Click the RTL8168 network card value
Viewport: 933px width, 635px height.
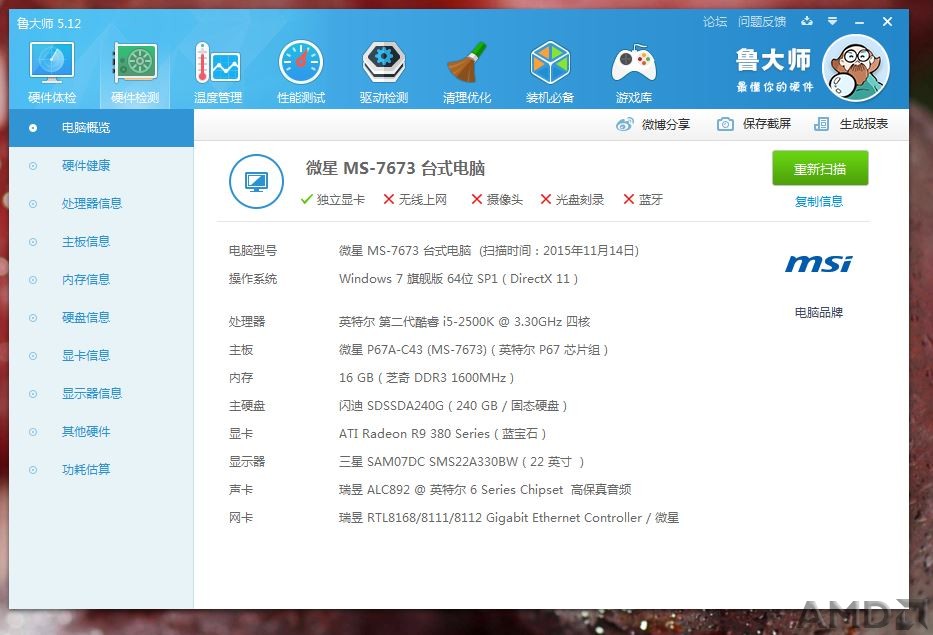point(509,518)
